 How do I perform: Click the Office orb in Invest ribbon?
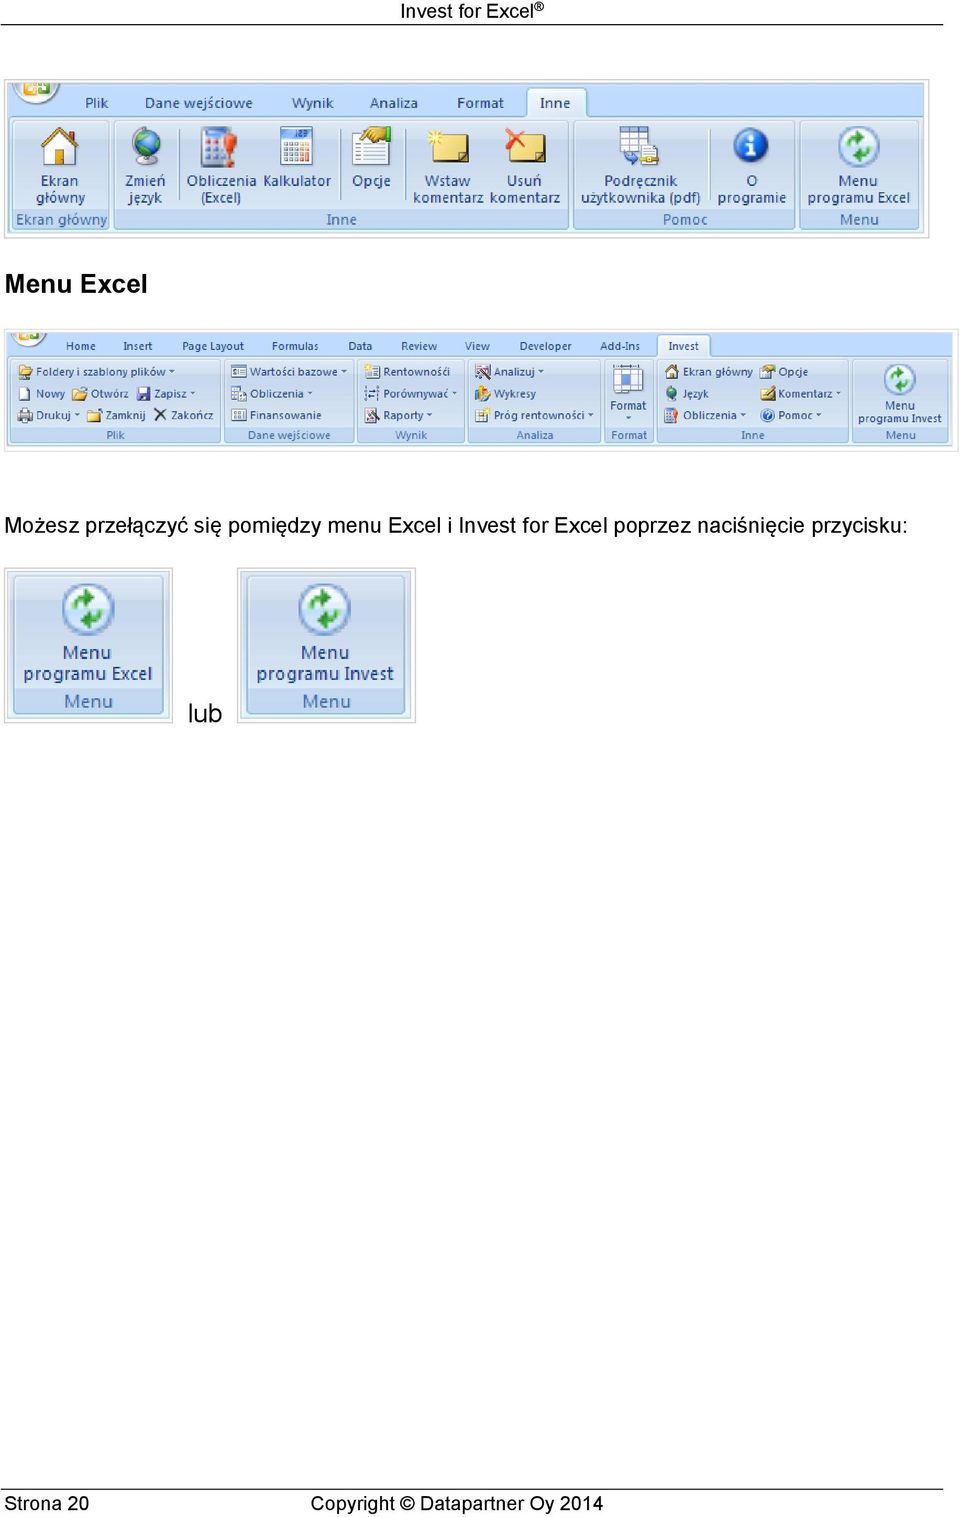36,90
